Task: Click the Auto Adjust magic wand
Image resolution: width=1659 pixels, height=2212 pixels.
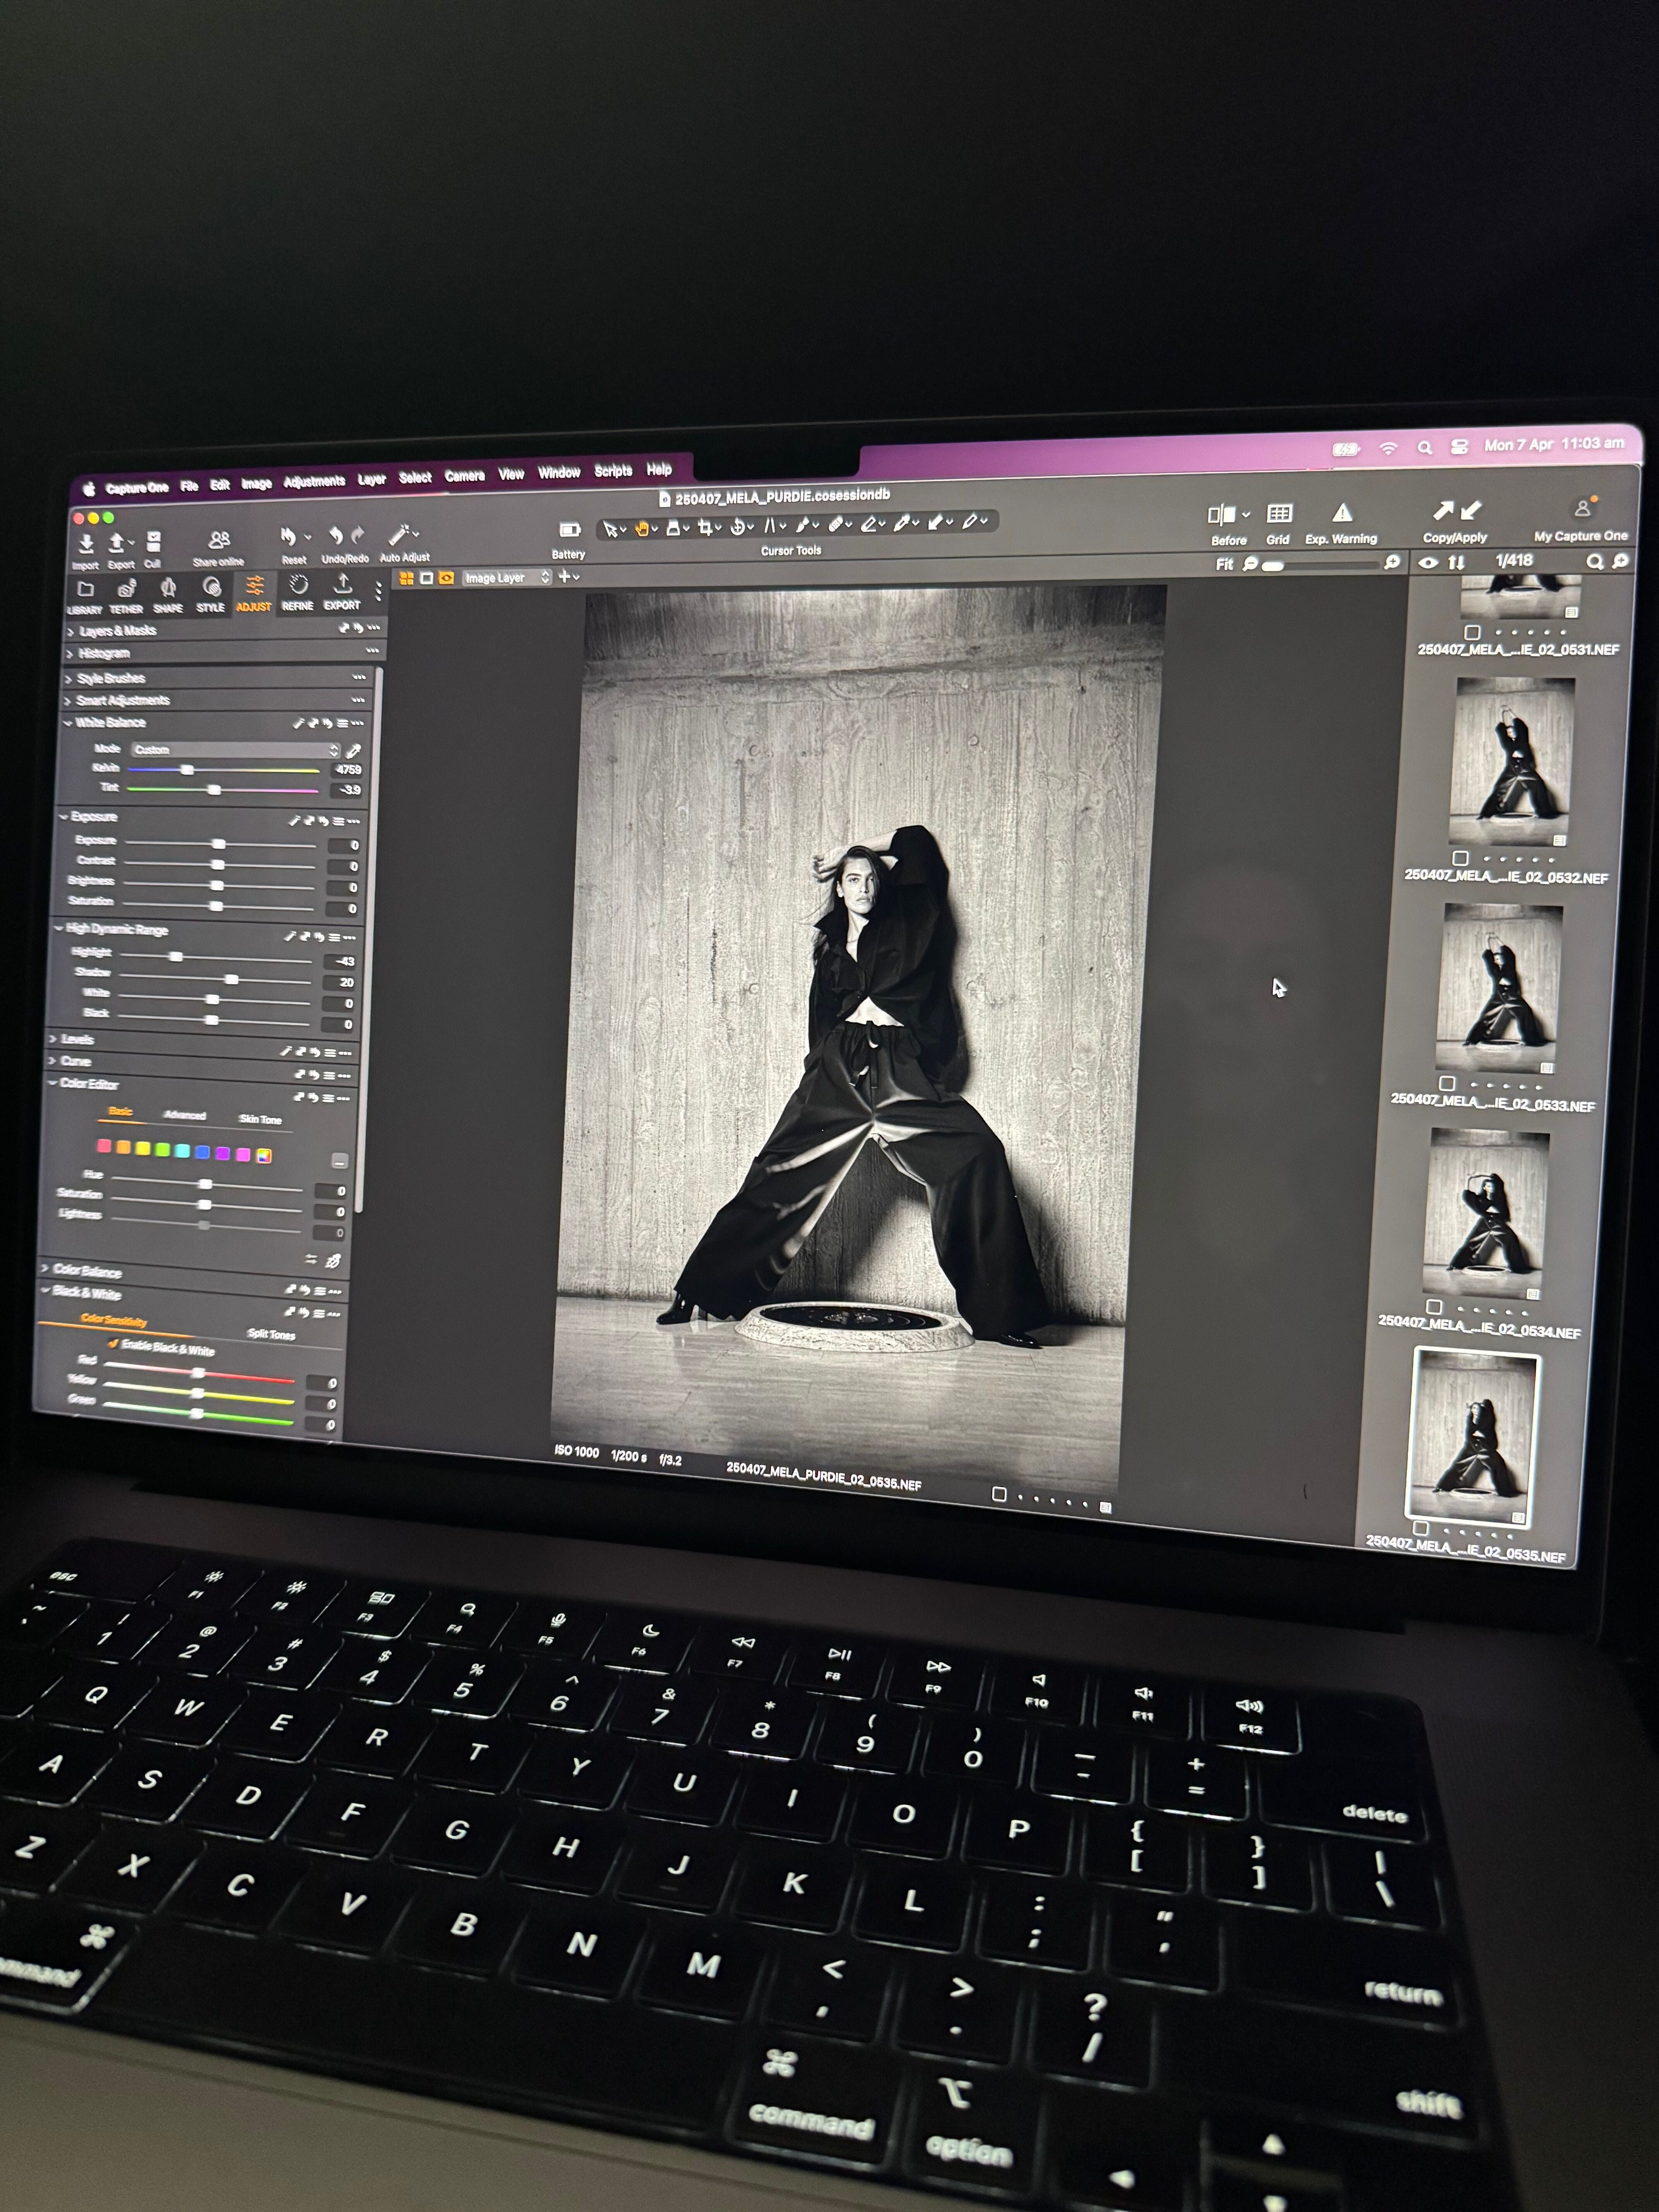Action: [x=400, y=536]
